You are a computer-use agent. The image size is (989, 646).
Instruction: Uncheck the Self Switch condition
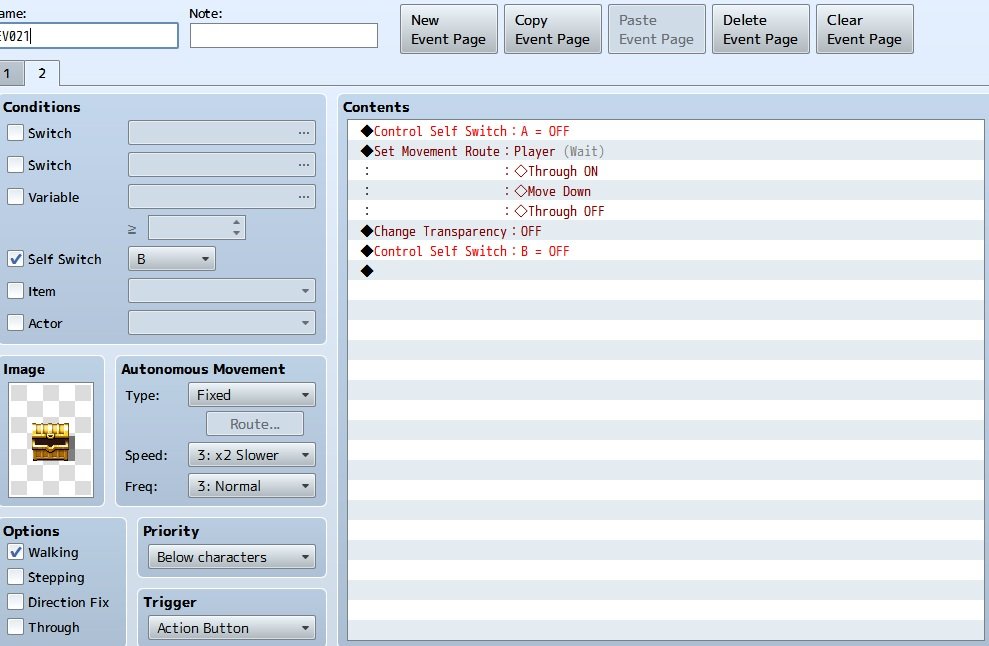point(15,259)
